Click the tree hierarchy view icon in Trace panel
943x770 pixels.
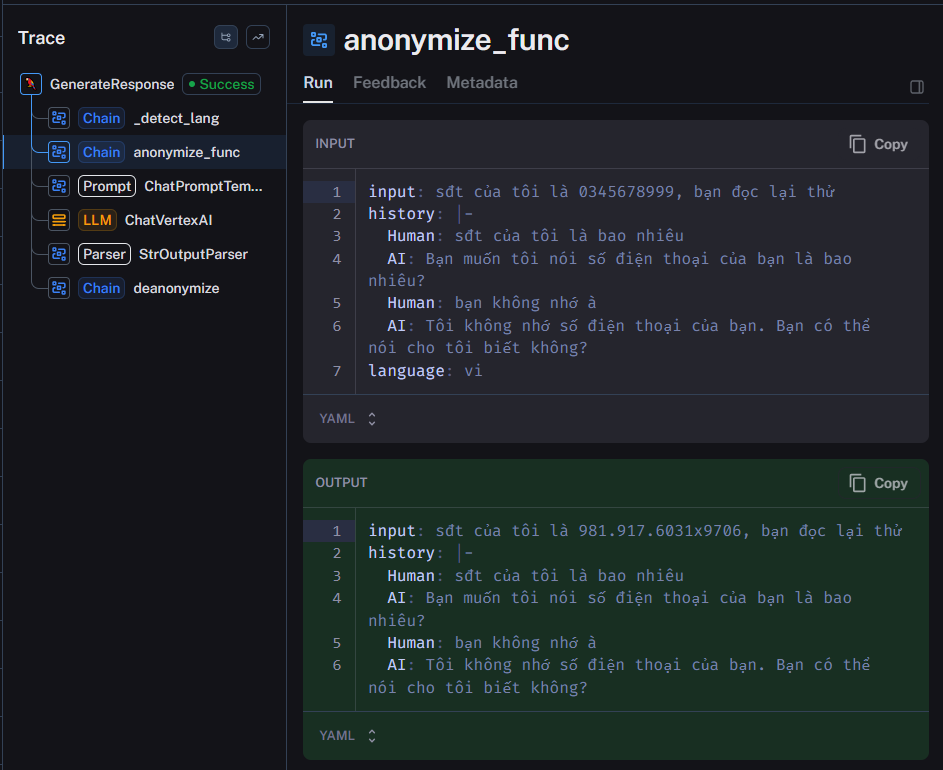[225, 37]
